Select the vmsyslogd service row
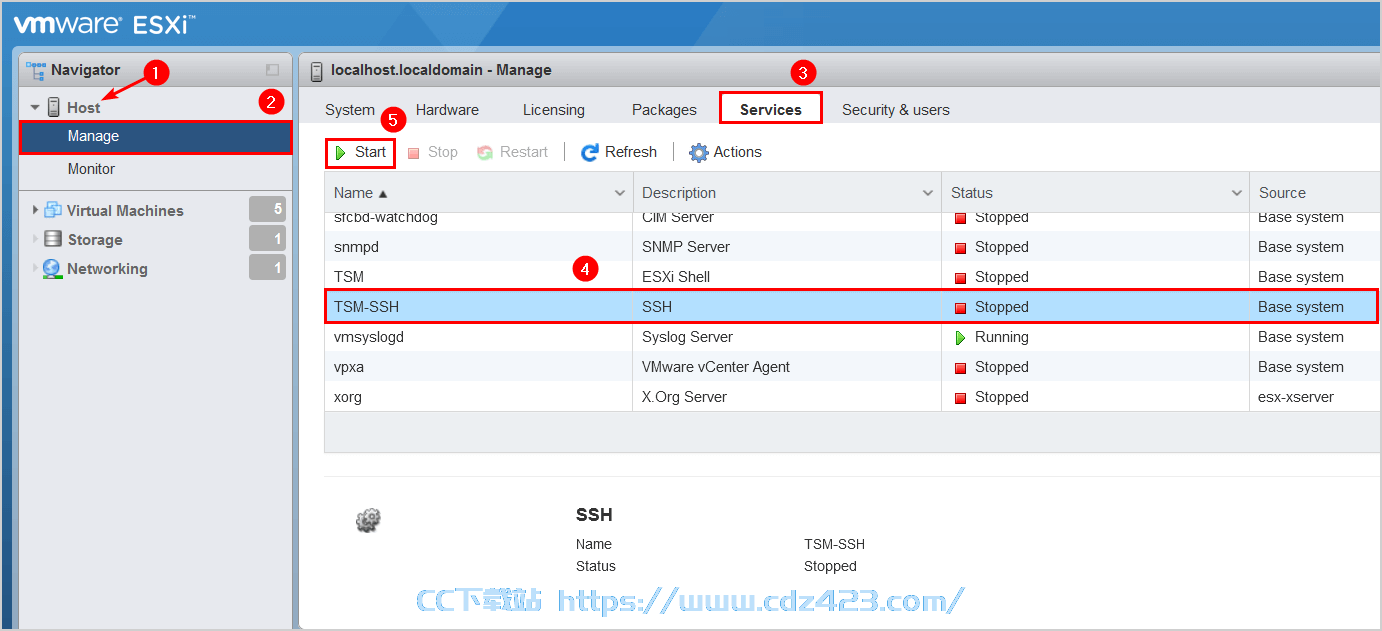The height and width of the screenshot is (631, 1382). [852, 337]
